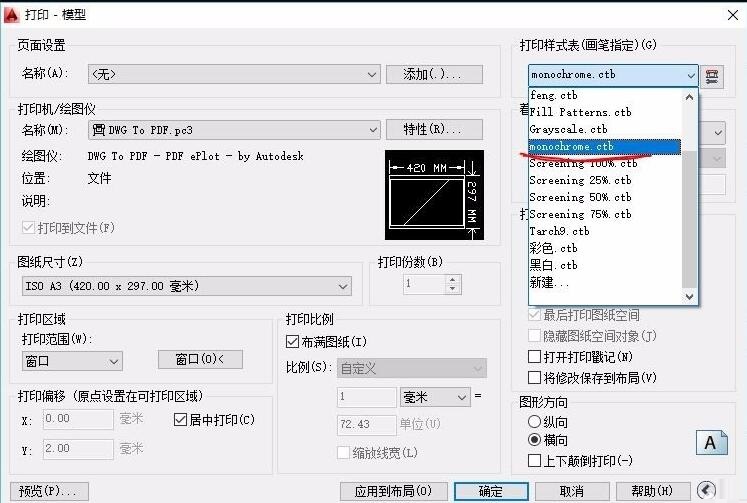Open the page setup name dropdown
Viewport: 747px width, 503px height.
point(234,74)
